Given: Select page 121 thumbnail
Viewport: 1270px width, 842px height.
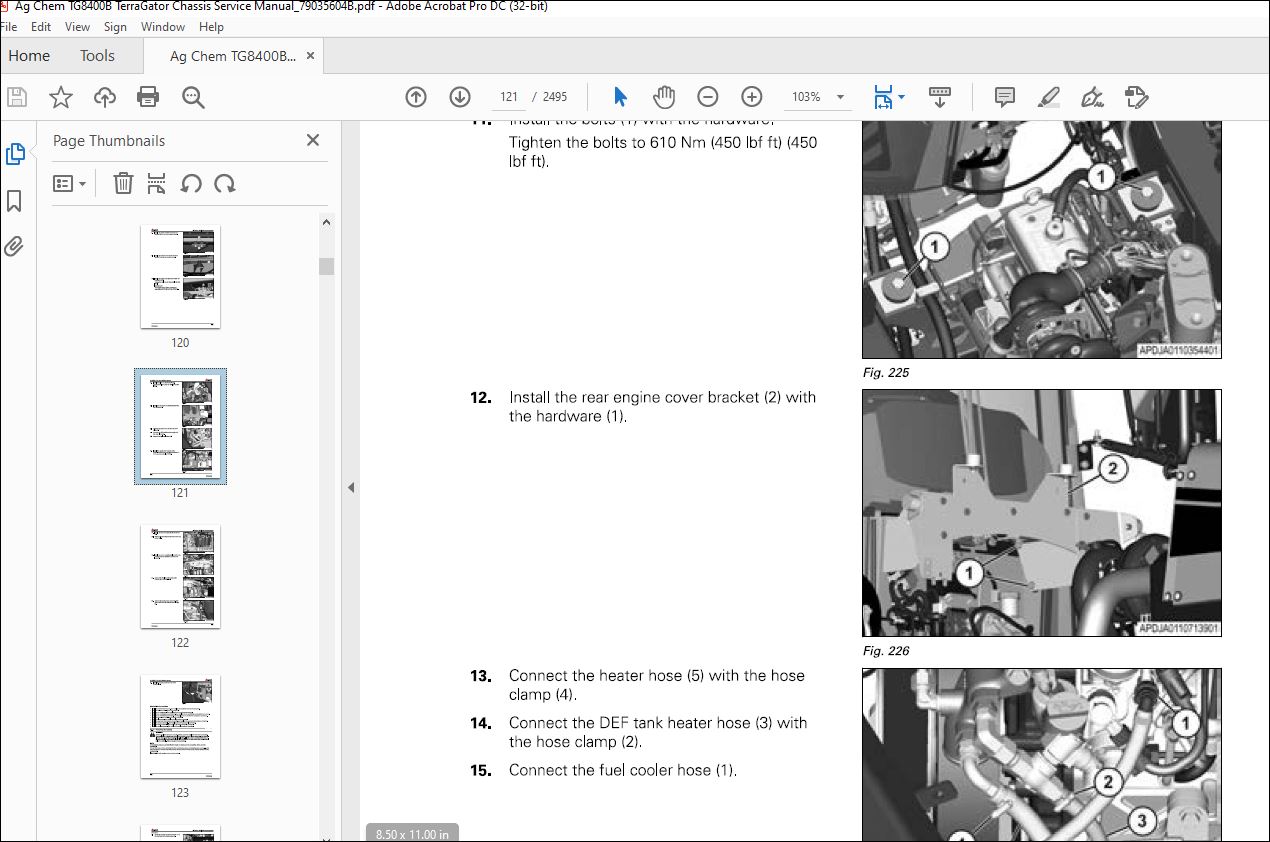Looking at the screenshot, I should pyautogui.click(x=180, y=427).
